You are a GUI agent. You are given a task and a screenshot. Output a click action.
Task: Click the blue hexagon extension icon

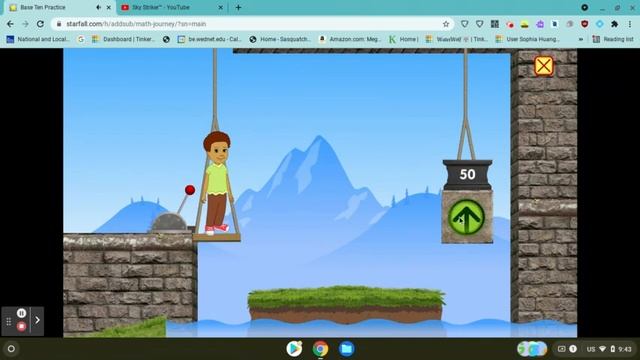click(600, 24)
